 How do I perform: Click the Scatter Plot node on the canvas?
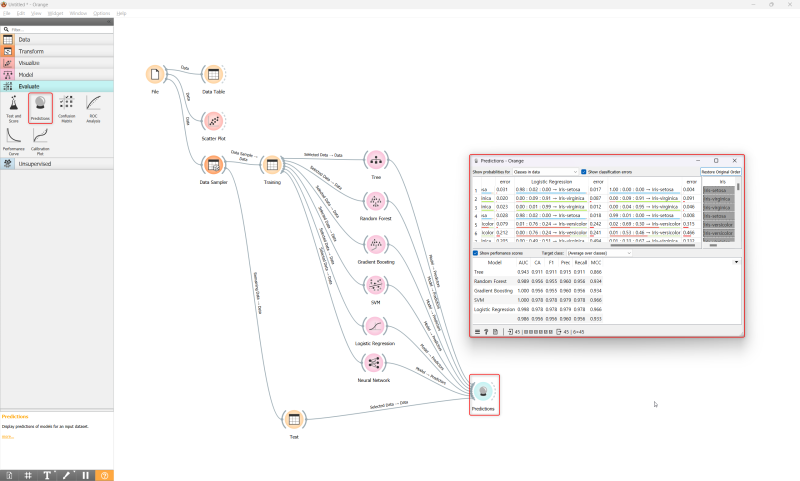click(x=213, y=121)
